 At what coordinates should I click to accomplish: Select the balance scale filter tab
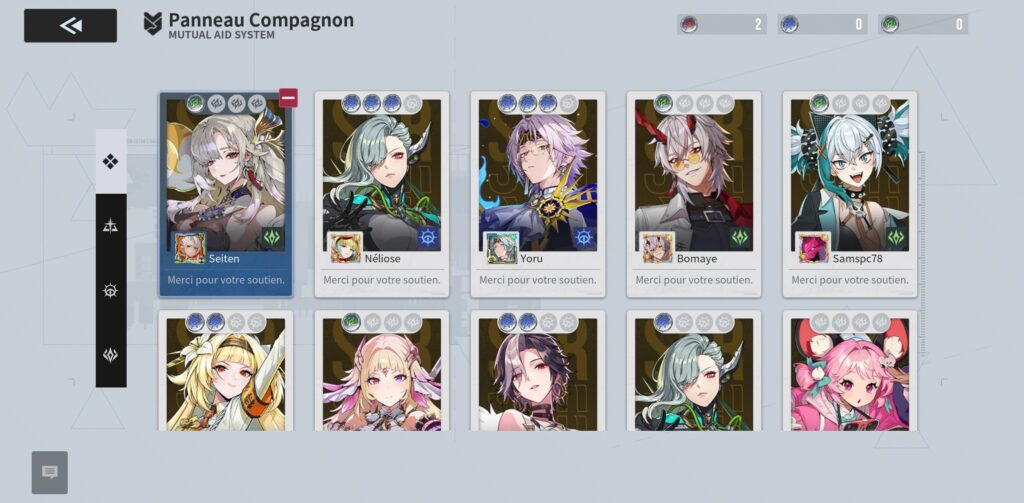point(111,226)
